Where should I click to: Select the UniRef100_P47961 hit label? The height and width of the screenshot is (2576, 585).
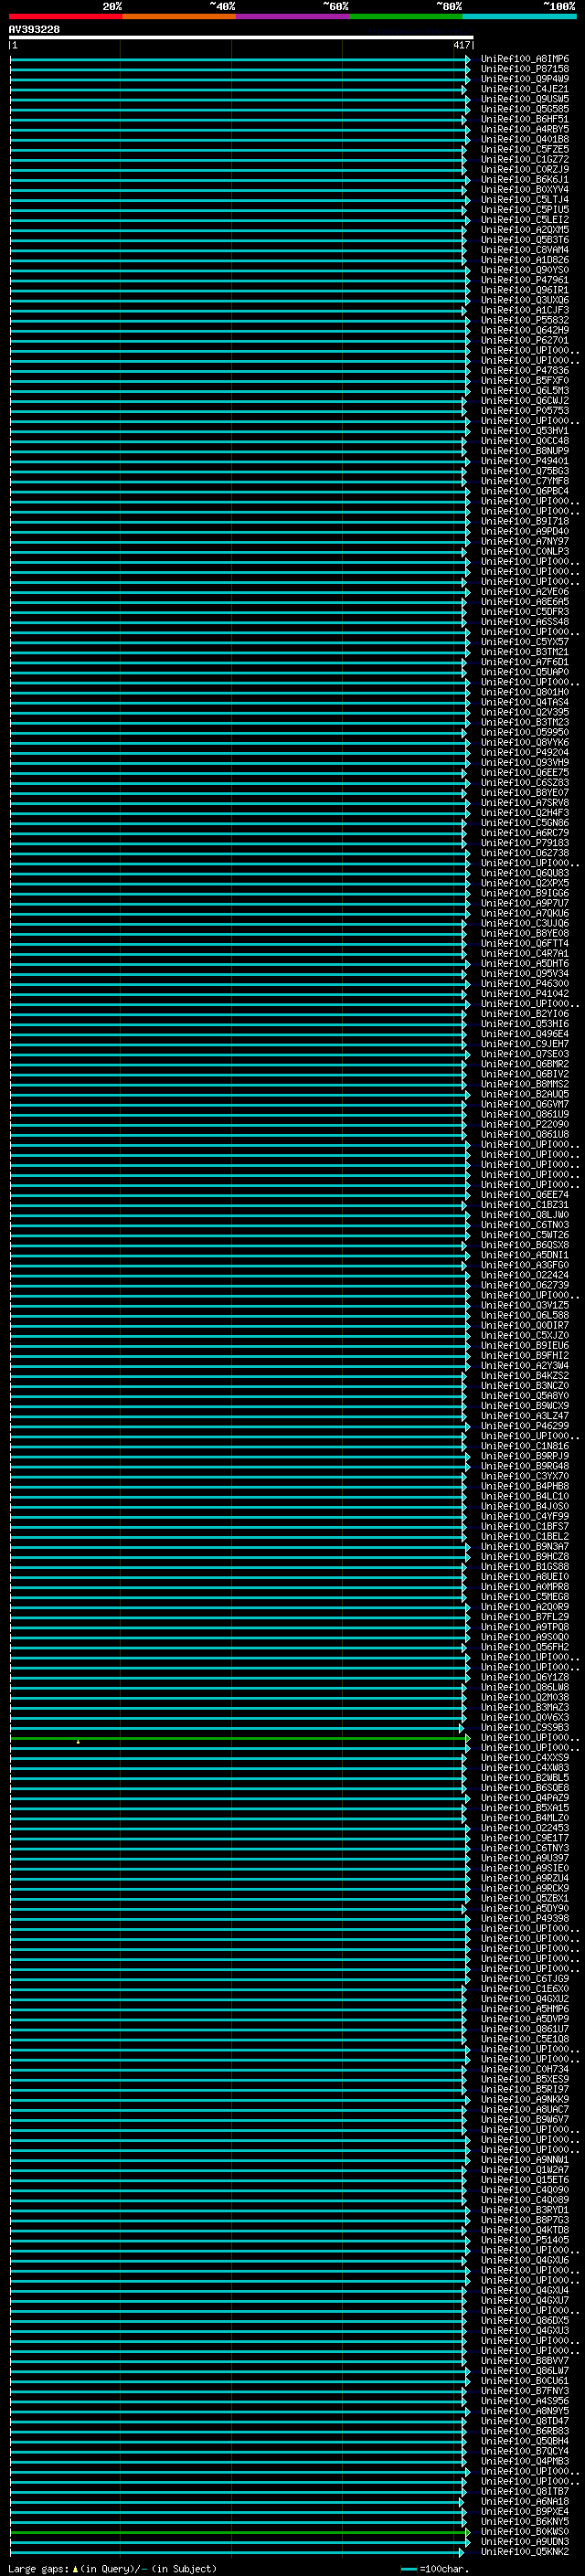click(525, 280)
